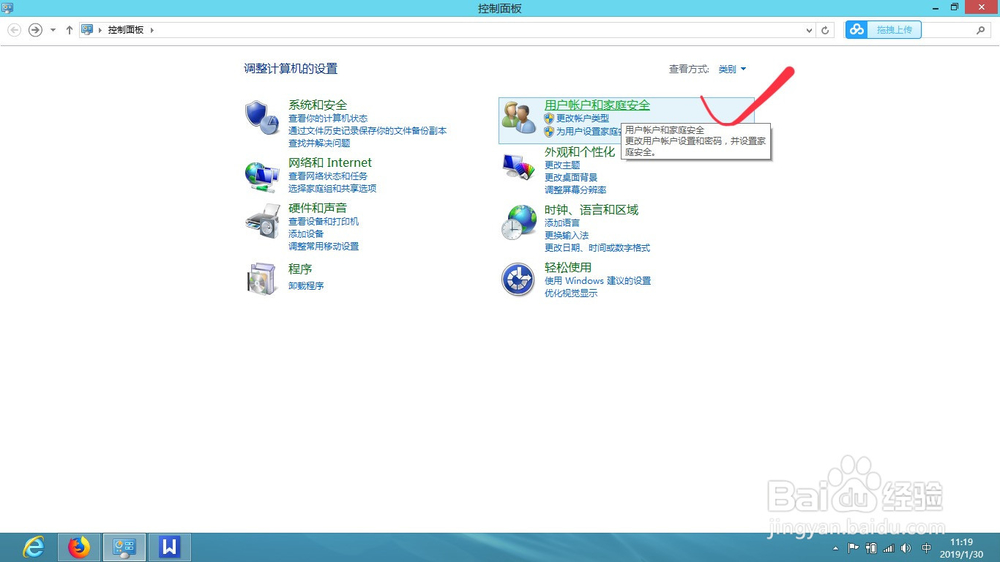This screenshot has width=1000, height=562.
Task: Open 为用户设置家庭安全 link
Action: click(x=589, y=131)
